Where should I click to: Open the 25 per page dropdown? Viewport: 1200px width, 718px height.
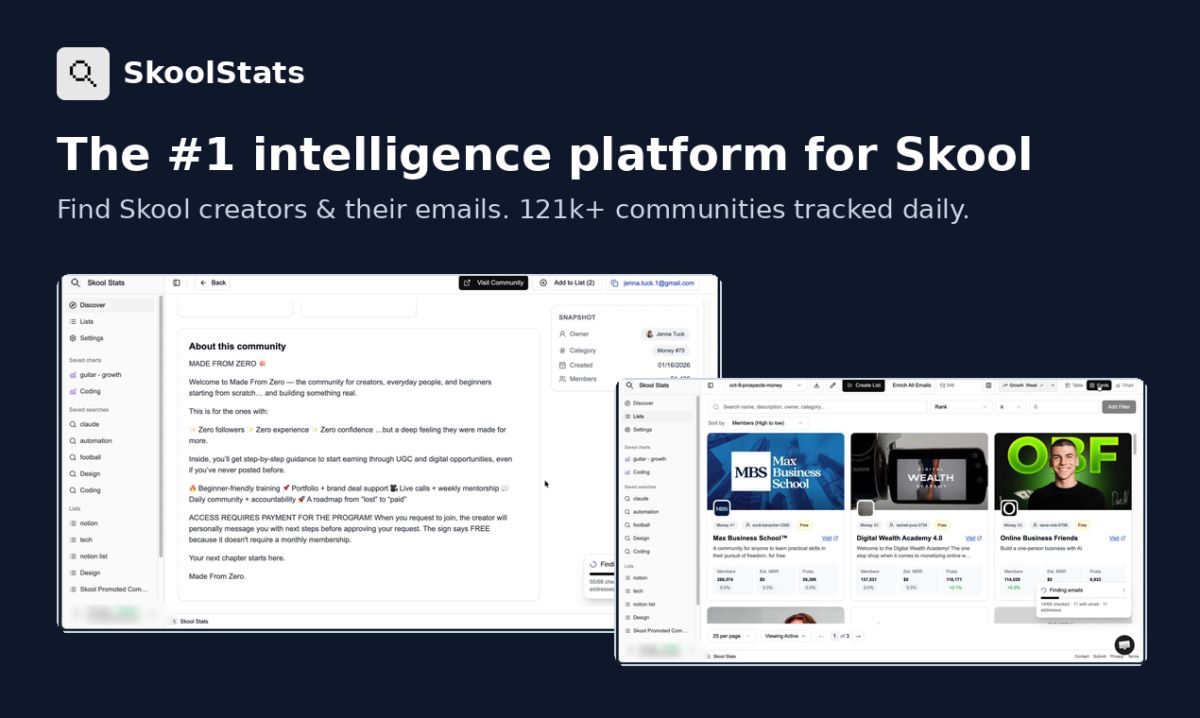point(731,636)
